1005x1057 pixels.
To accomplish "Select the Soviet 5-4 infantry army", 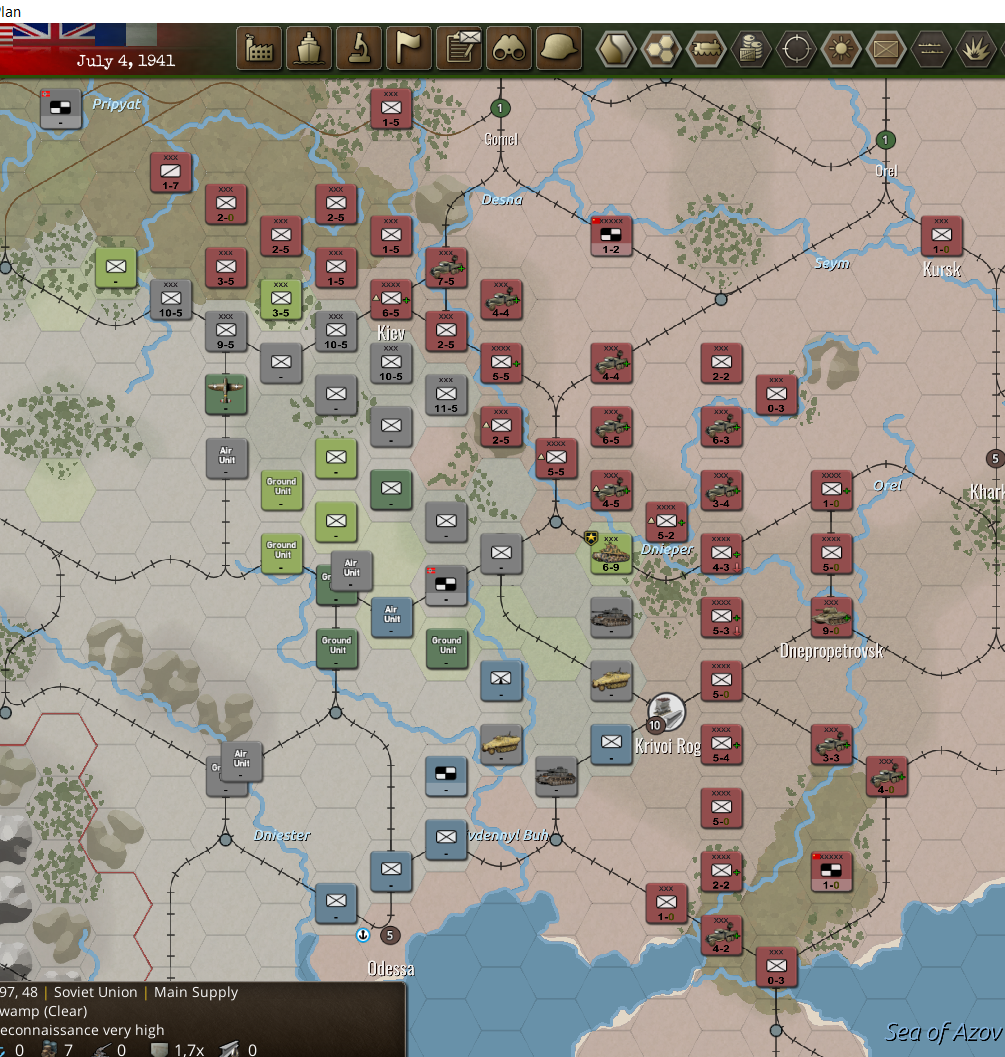I will coord(721,744).
